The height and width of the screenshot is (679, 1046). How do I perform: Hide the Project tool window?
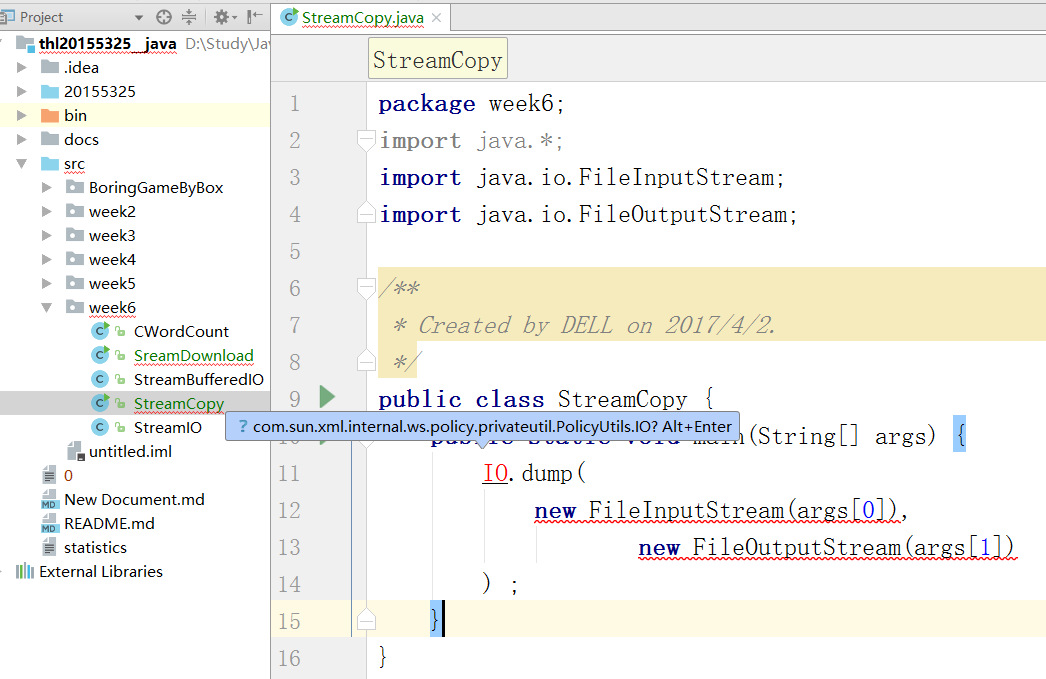[x=254, y=17]
